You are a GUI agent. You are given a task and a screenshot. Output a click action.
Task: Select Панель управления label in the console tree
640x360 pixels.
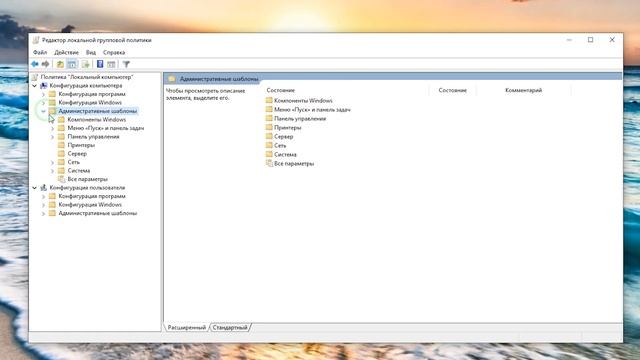pyautogui.click(x=93, y=137)
